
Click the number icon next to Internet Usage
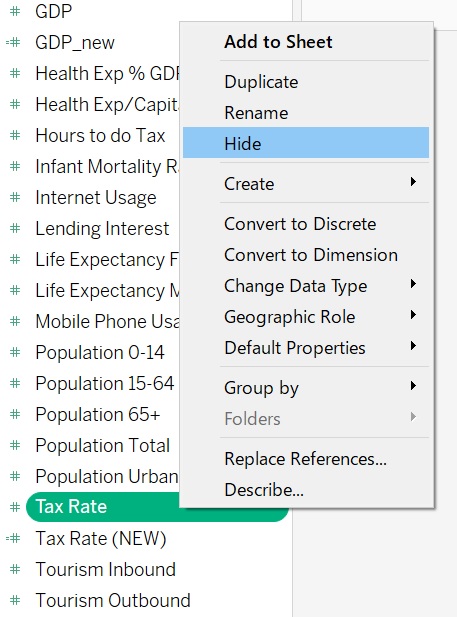point(15,197)
